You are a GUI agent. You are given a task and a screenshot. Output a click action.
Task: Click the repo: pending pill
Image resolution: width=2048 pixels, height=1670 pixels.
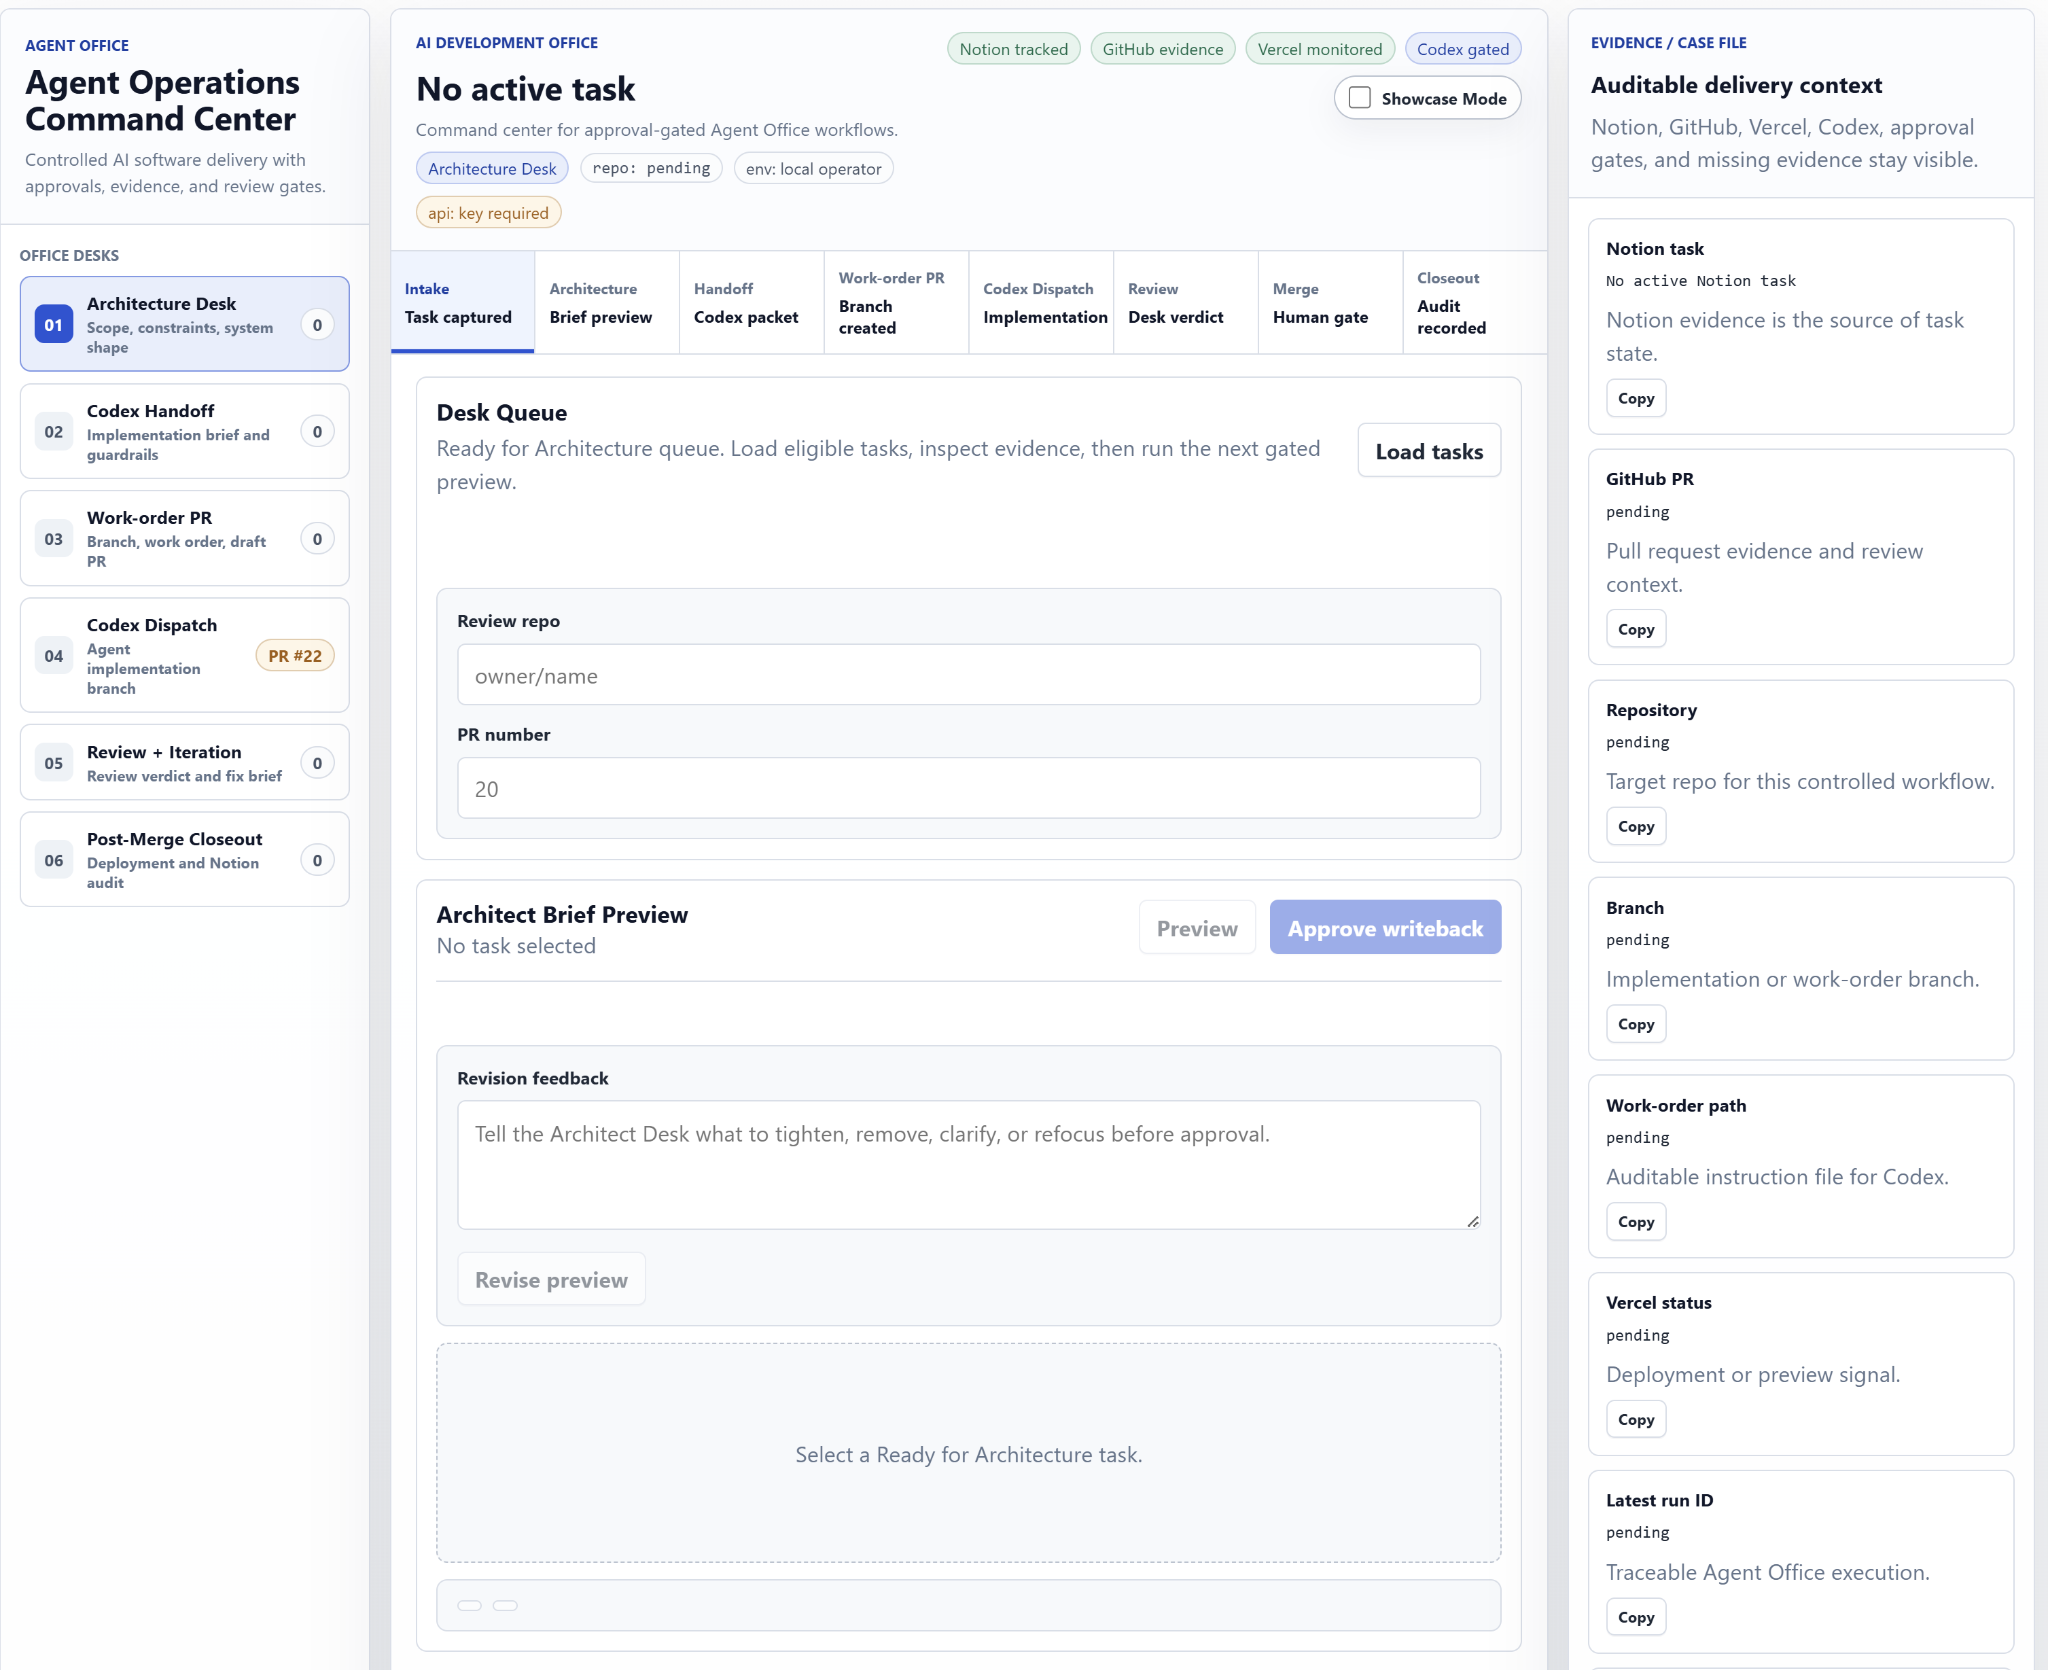tap(651, 168)
